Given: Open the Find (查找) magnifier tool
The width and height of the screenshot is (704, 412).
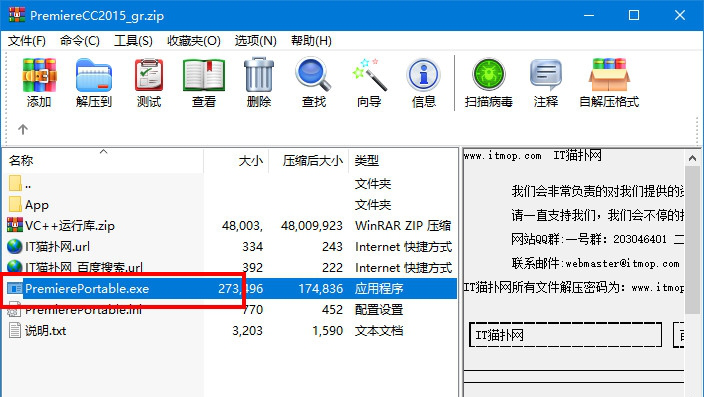Looking at the screenshot, I should (x=313, y=75).
